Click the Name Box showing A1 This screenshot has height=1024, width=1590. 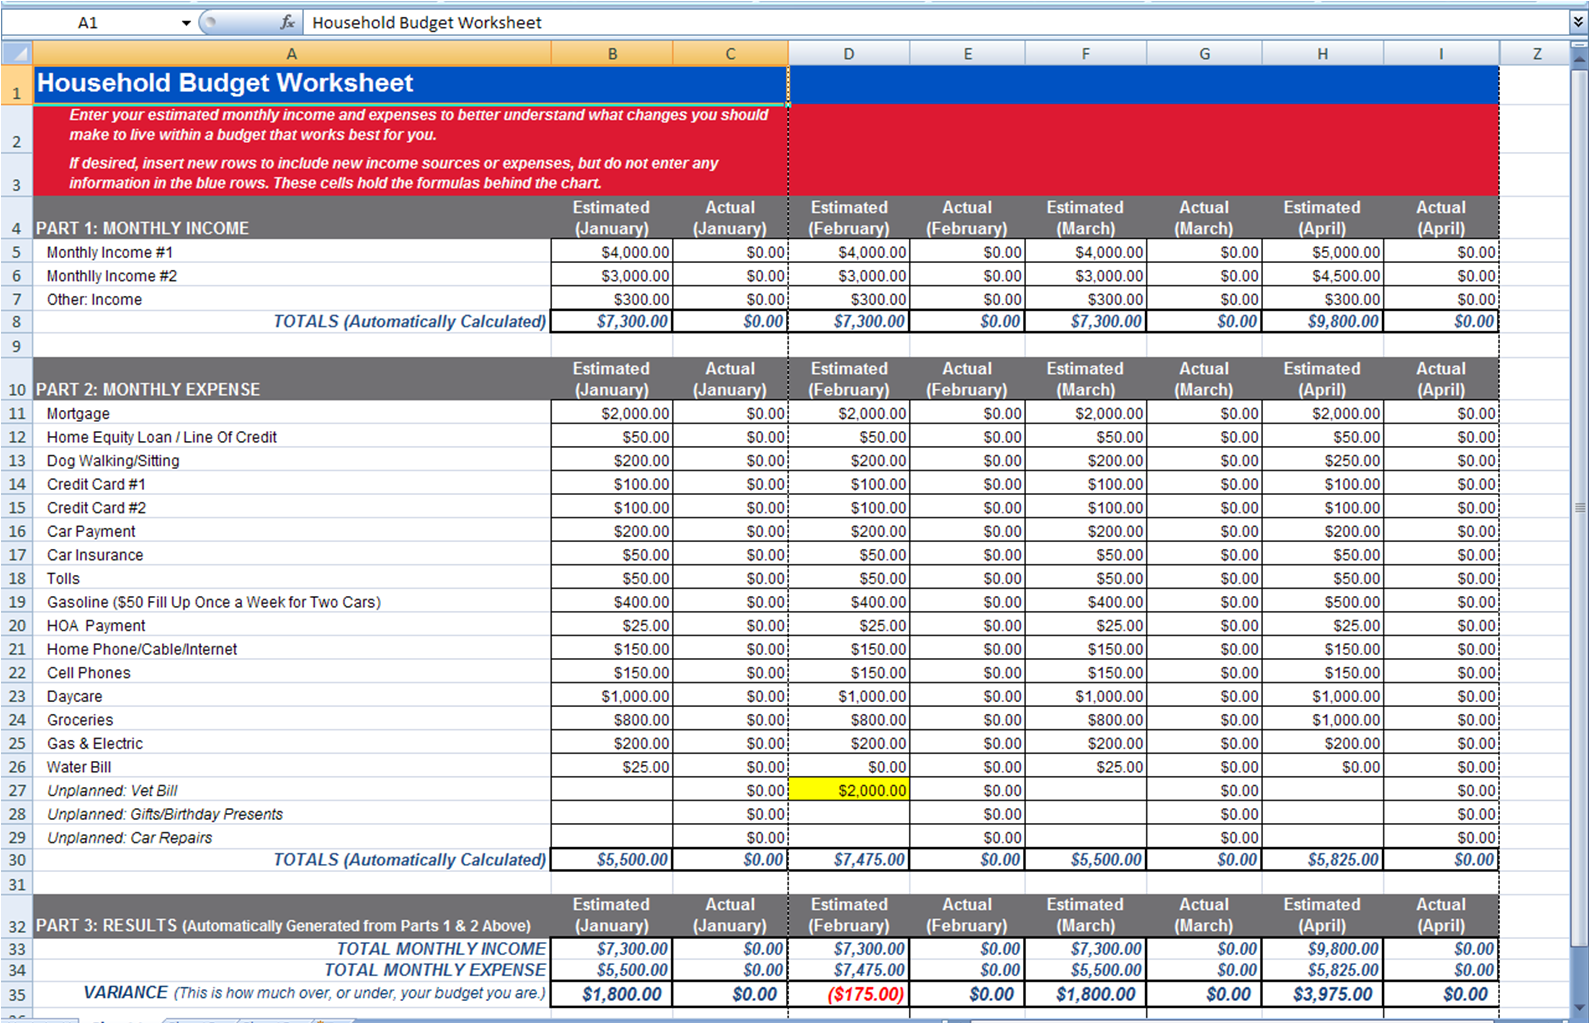[88, 22]
